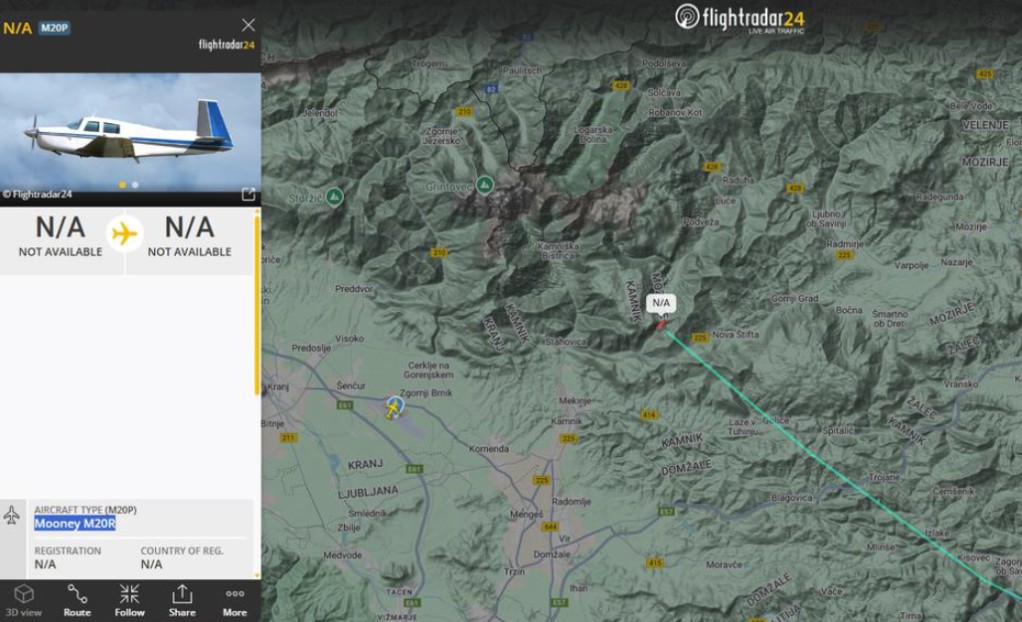Image resolution: width=1022 pixels, height=622 pixels.
Task: Click the Grintovec mountain peak icon
Action: coord(484,184)
